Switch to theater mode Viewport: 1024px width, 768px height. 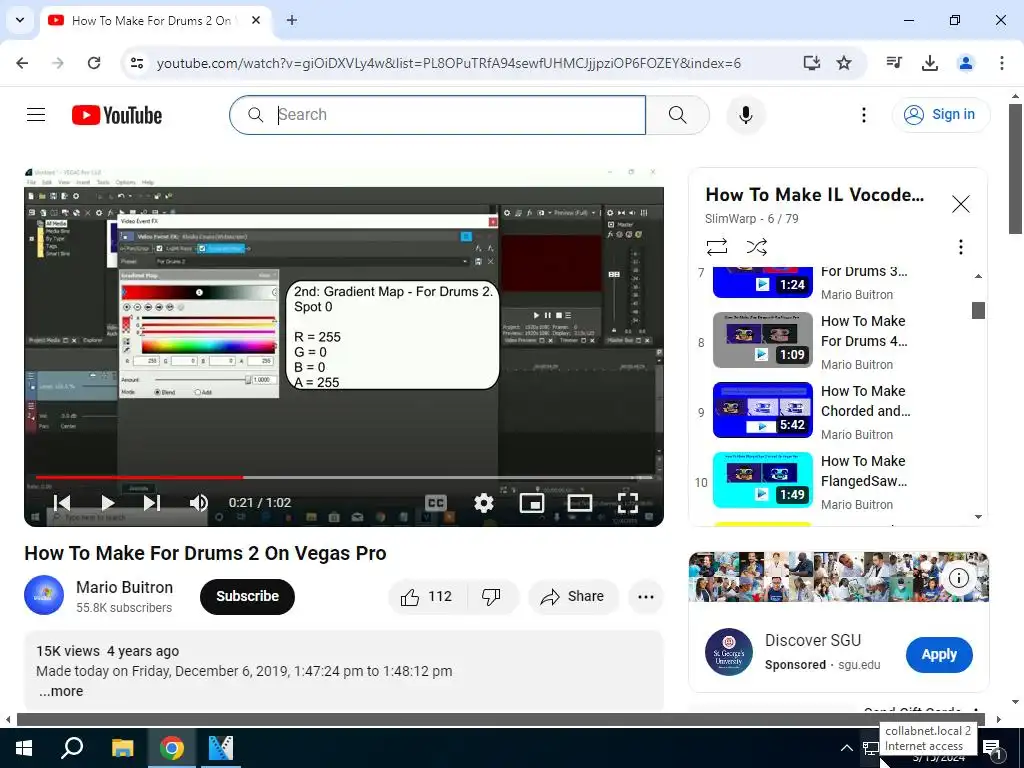point(580,502)
